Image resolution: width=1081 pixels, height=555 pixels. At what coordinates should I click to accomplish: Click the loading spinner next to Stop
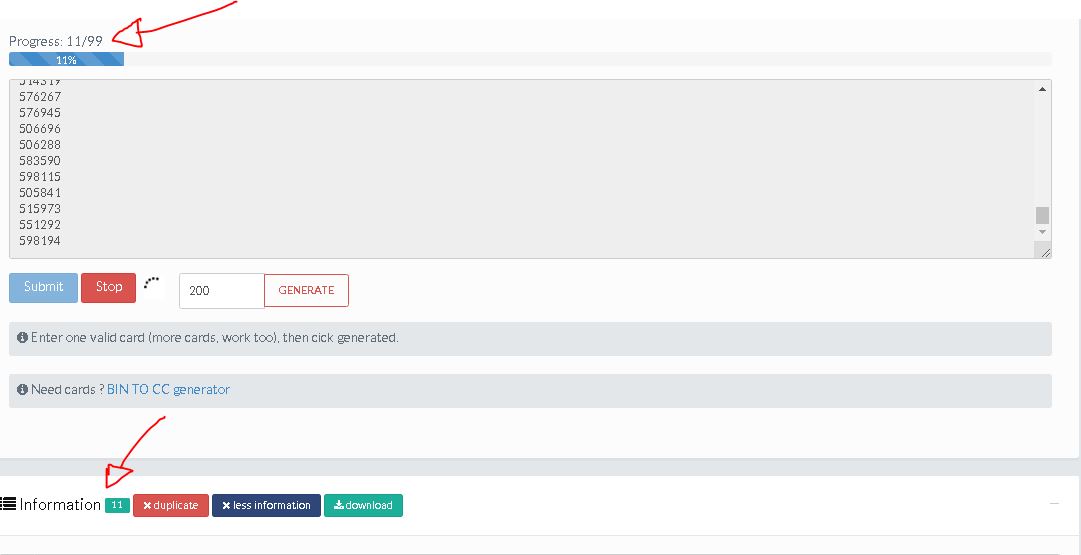click(x=152, y=283)
